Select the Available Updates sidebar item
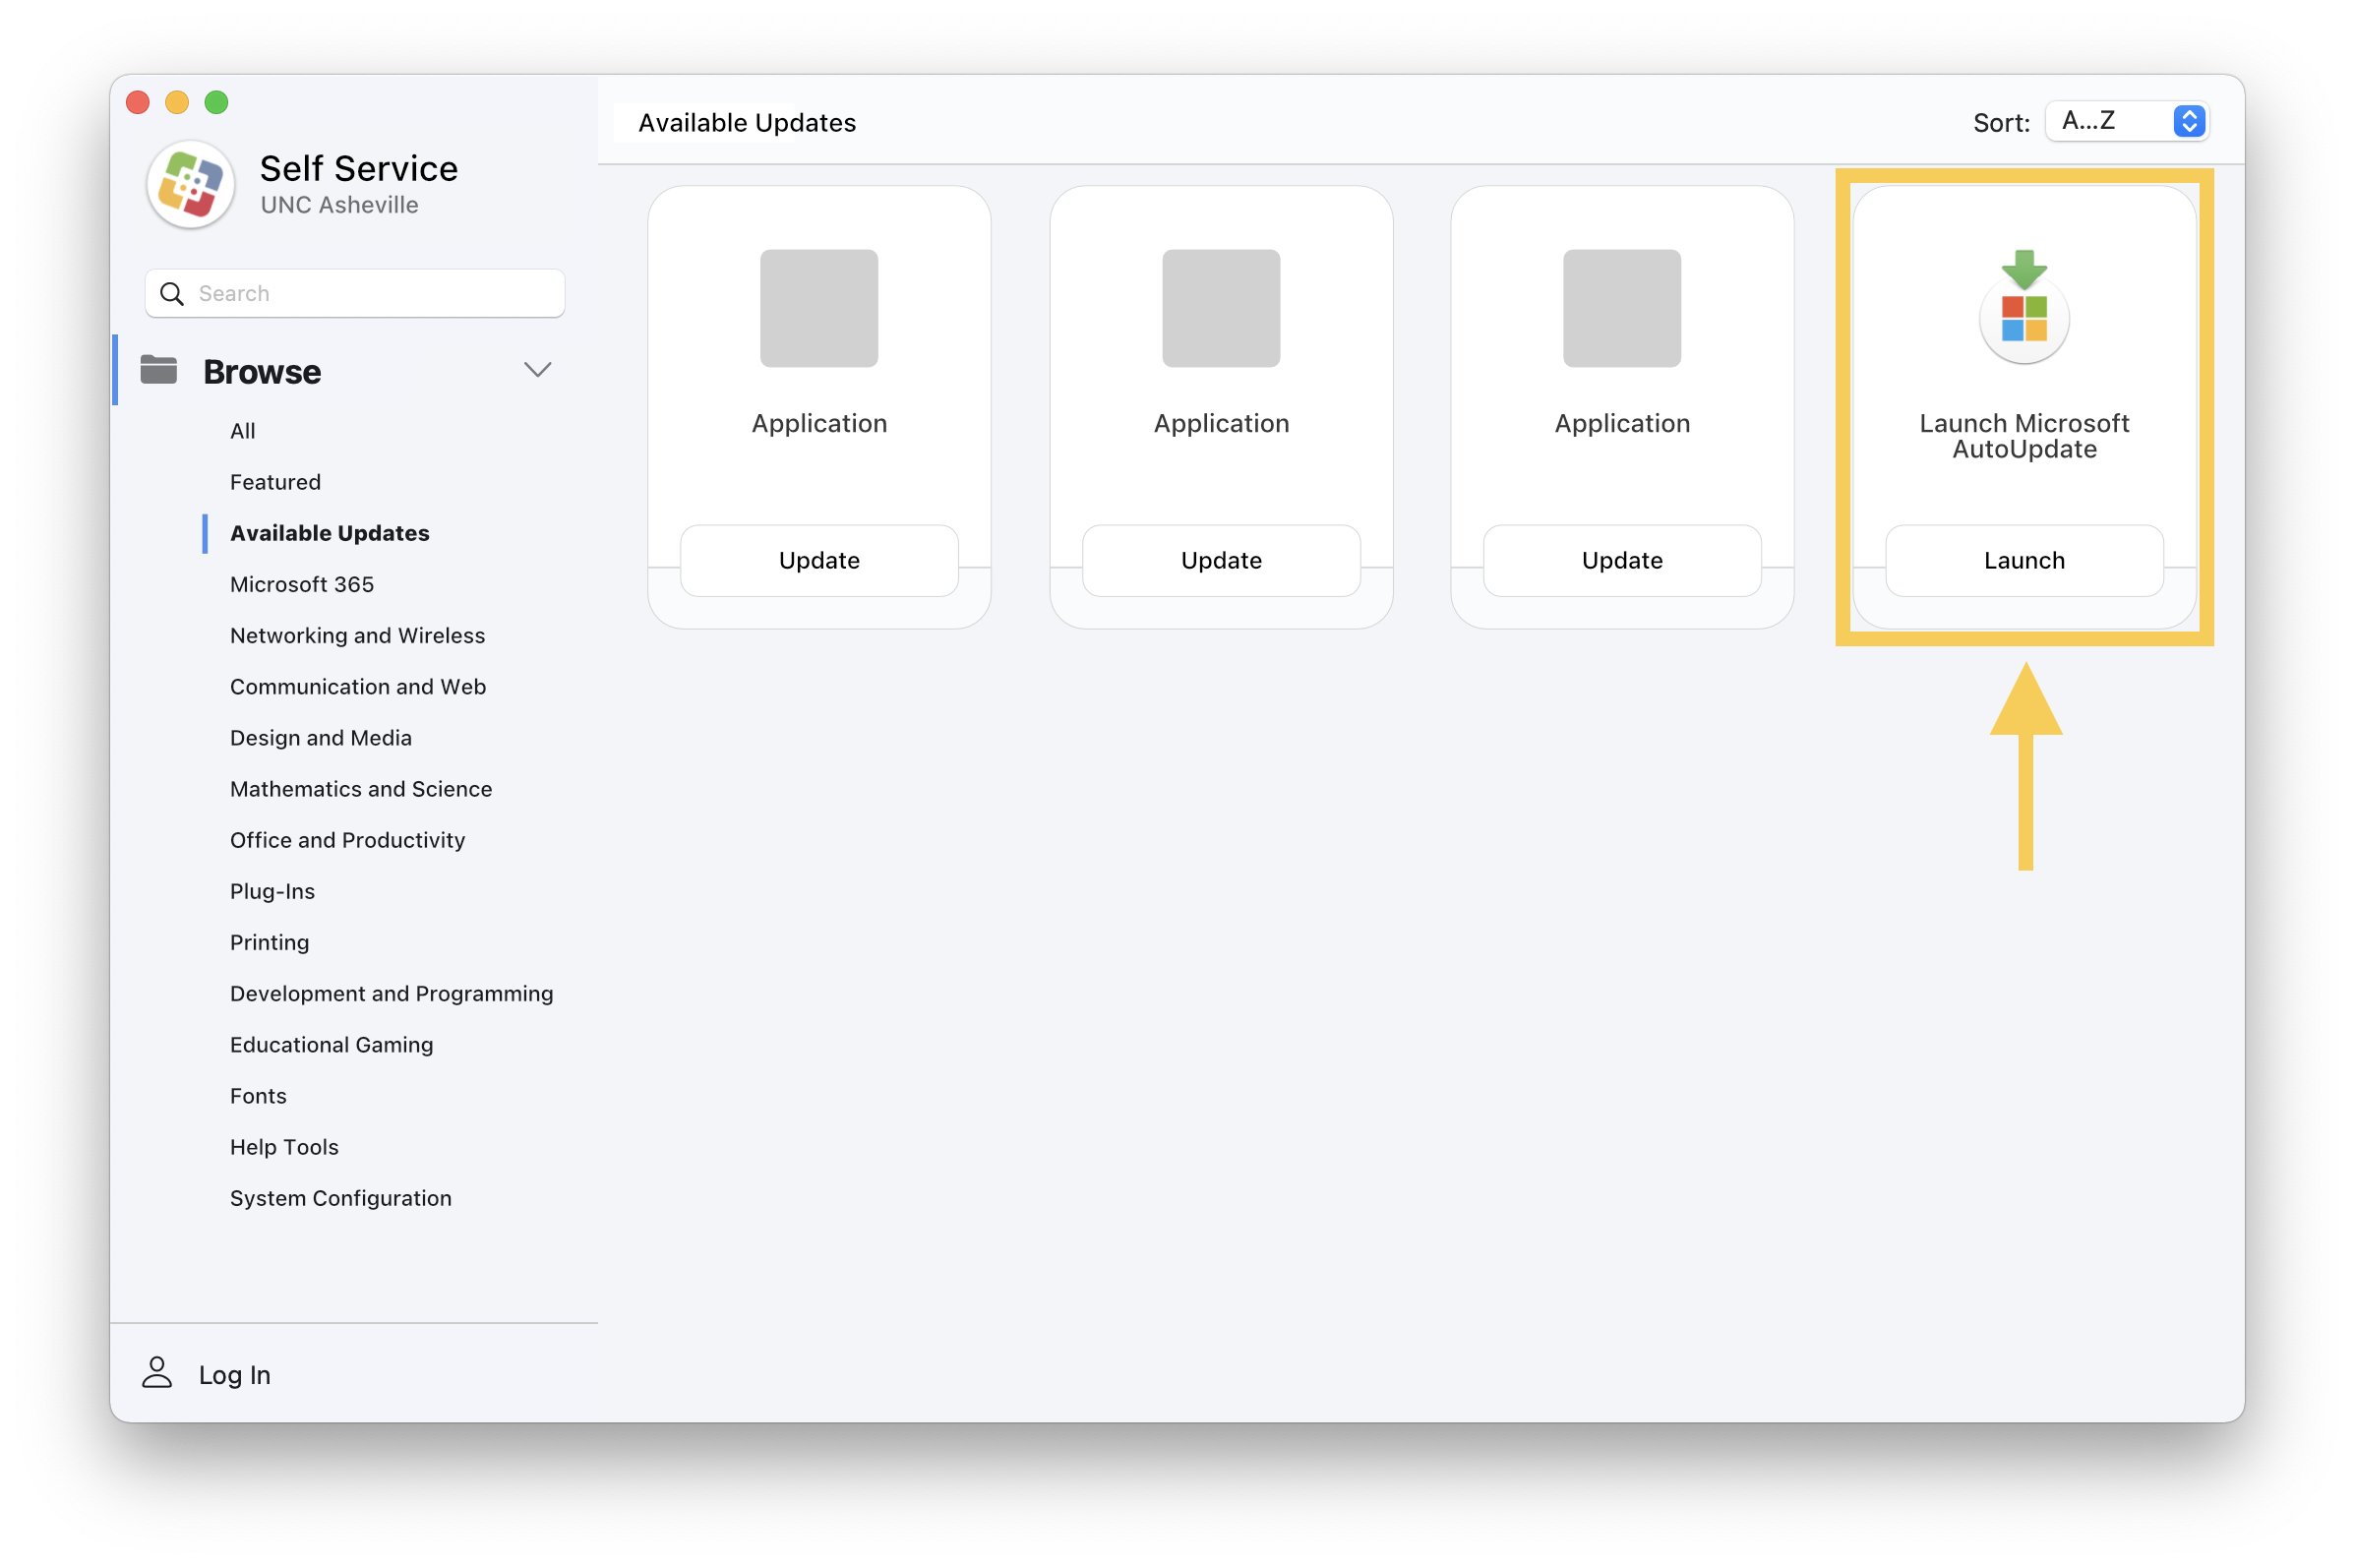The image size is (2355, 1568). coord(330,533)
